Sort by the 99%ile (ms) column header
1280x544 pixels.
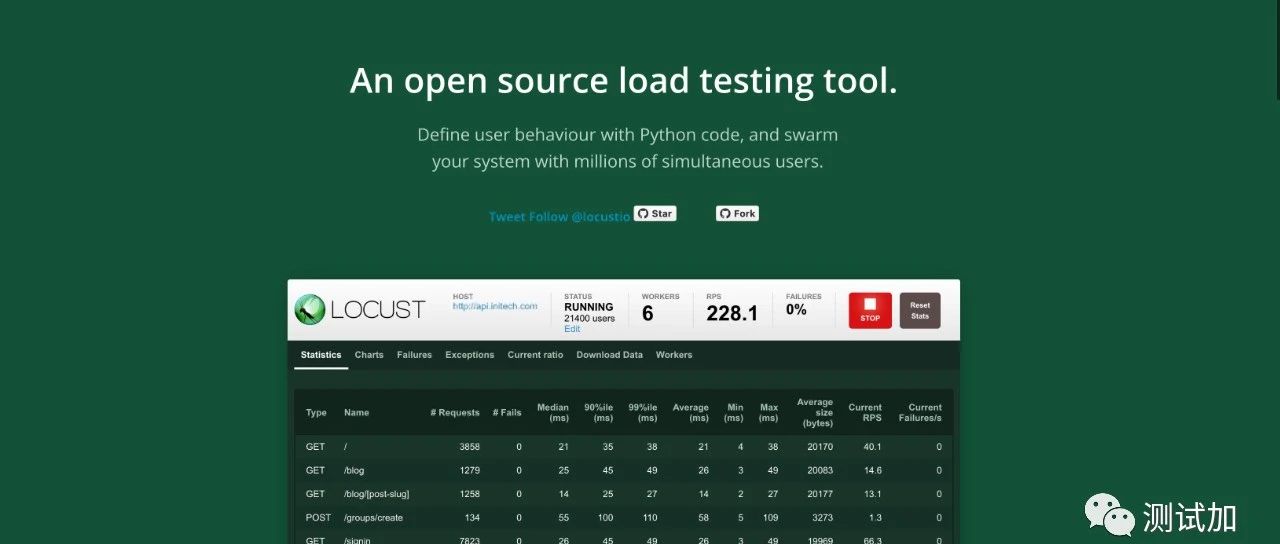click(x=642, y=413)
